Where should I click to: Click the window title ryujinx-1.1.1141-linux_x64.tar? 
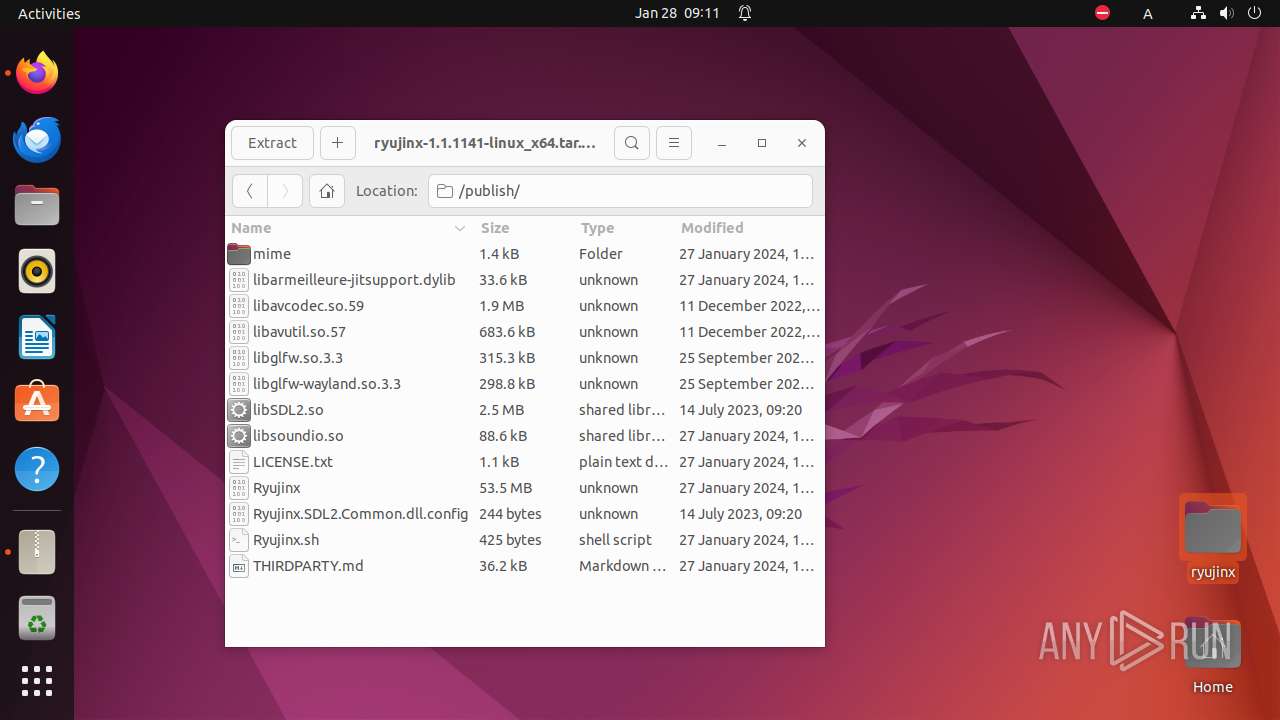click(485, 143)
